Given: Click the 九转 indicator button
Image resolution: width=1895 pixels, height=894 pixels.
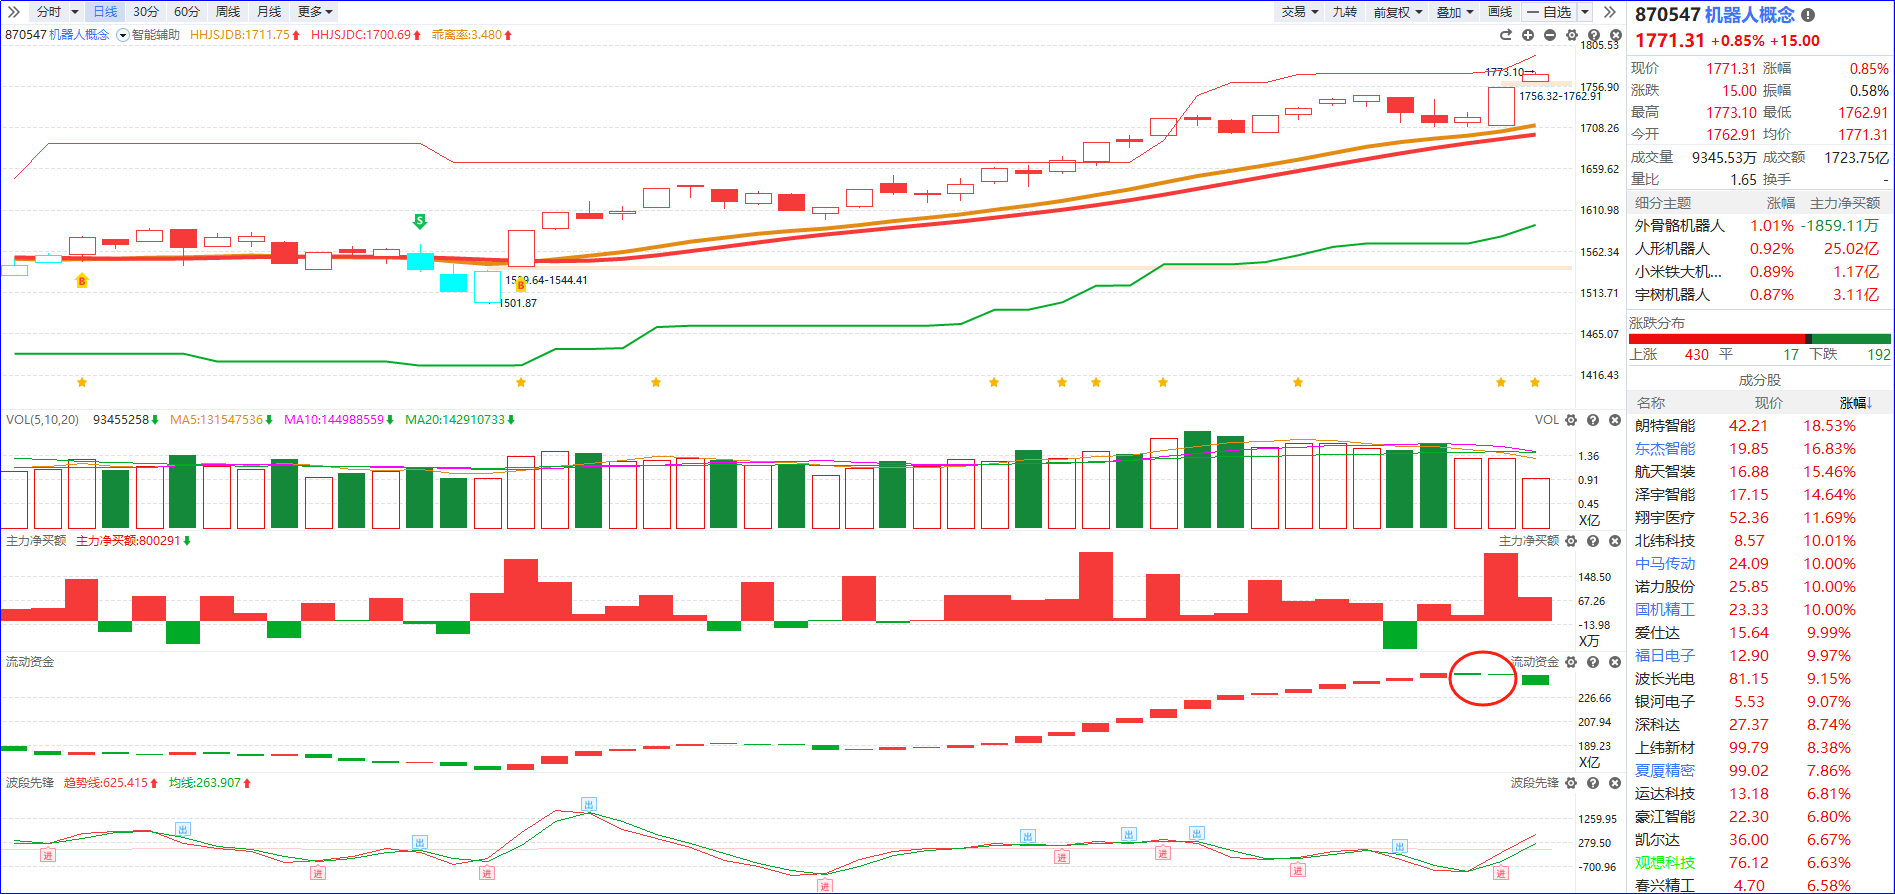Looking at the screenshot, I should click(1345, 12).
